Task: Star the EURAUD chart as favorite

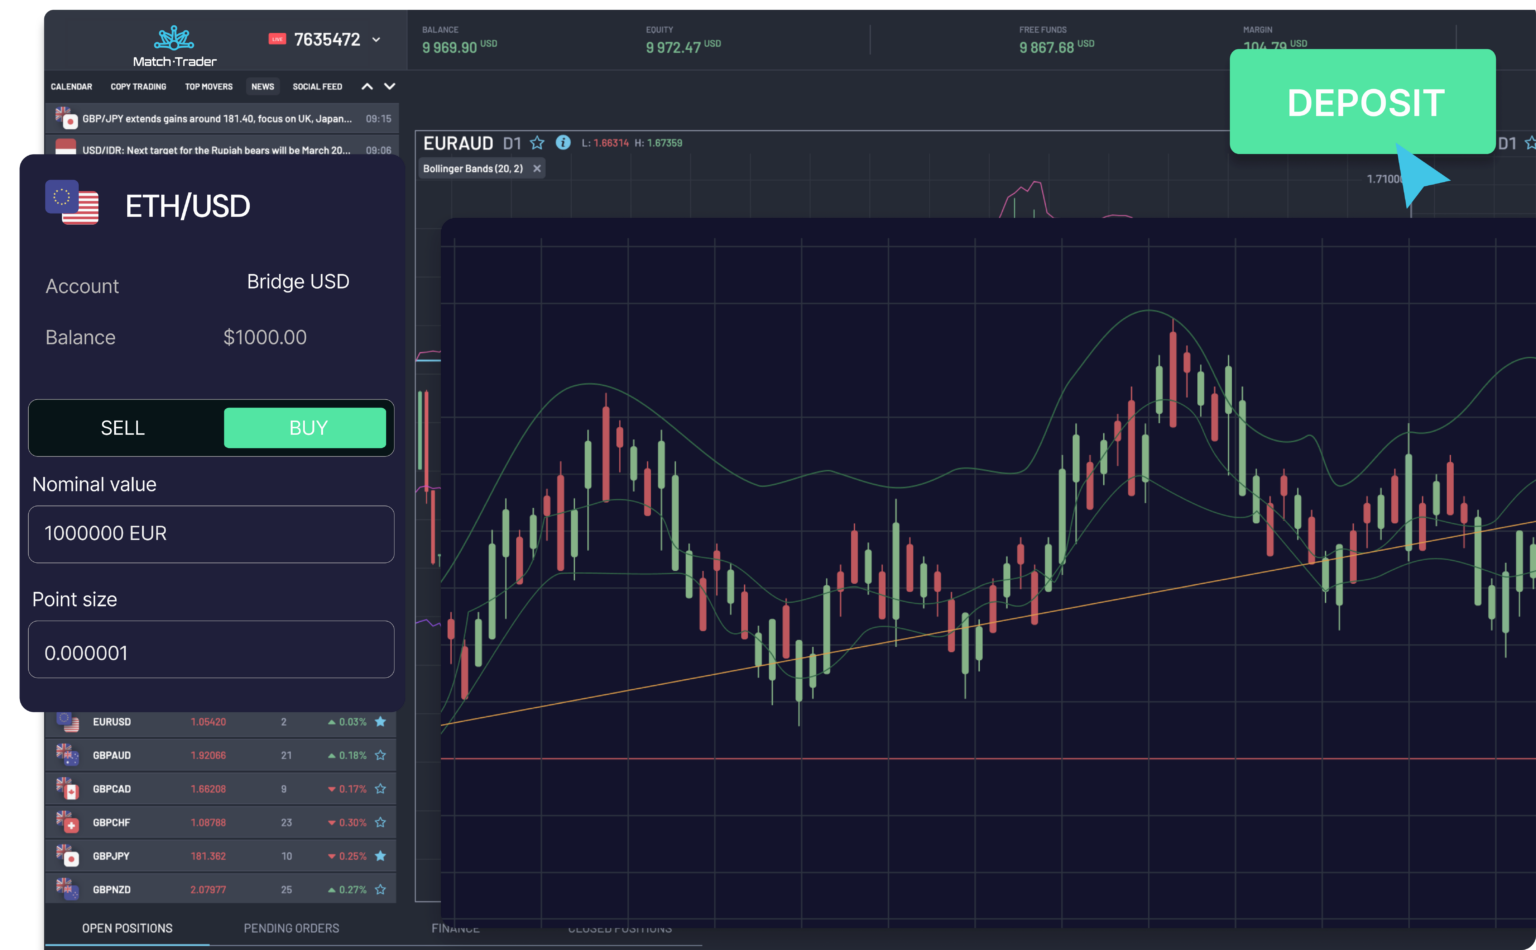Action: coord(537,143)
